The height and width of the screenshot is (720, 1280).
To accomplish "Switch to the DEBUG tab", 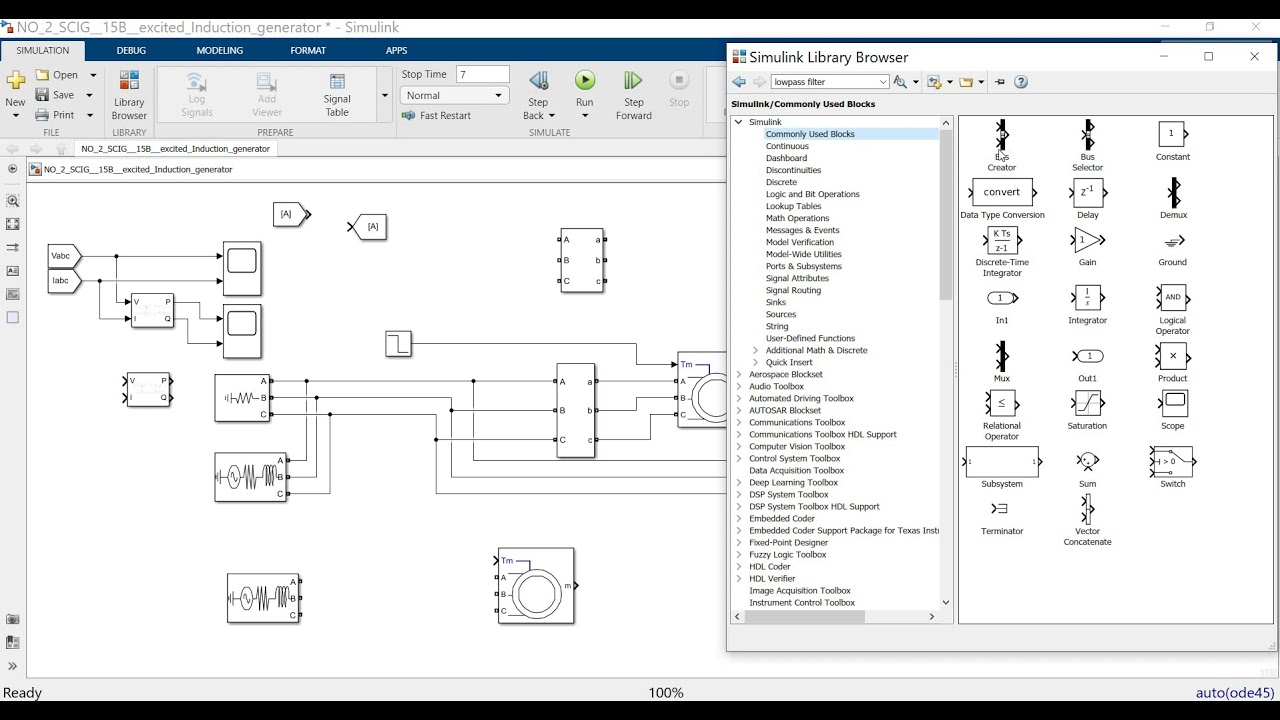I will [131, 50].
